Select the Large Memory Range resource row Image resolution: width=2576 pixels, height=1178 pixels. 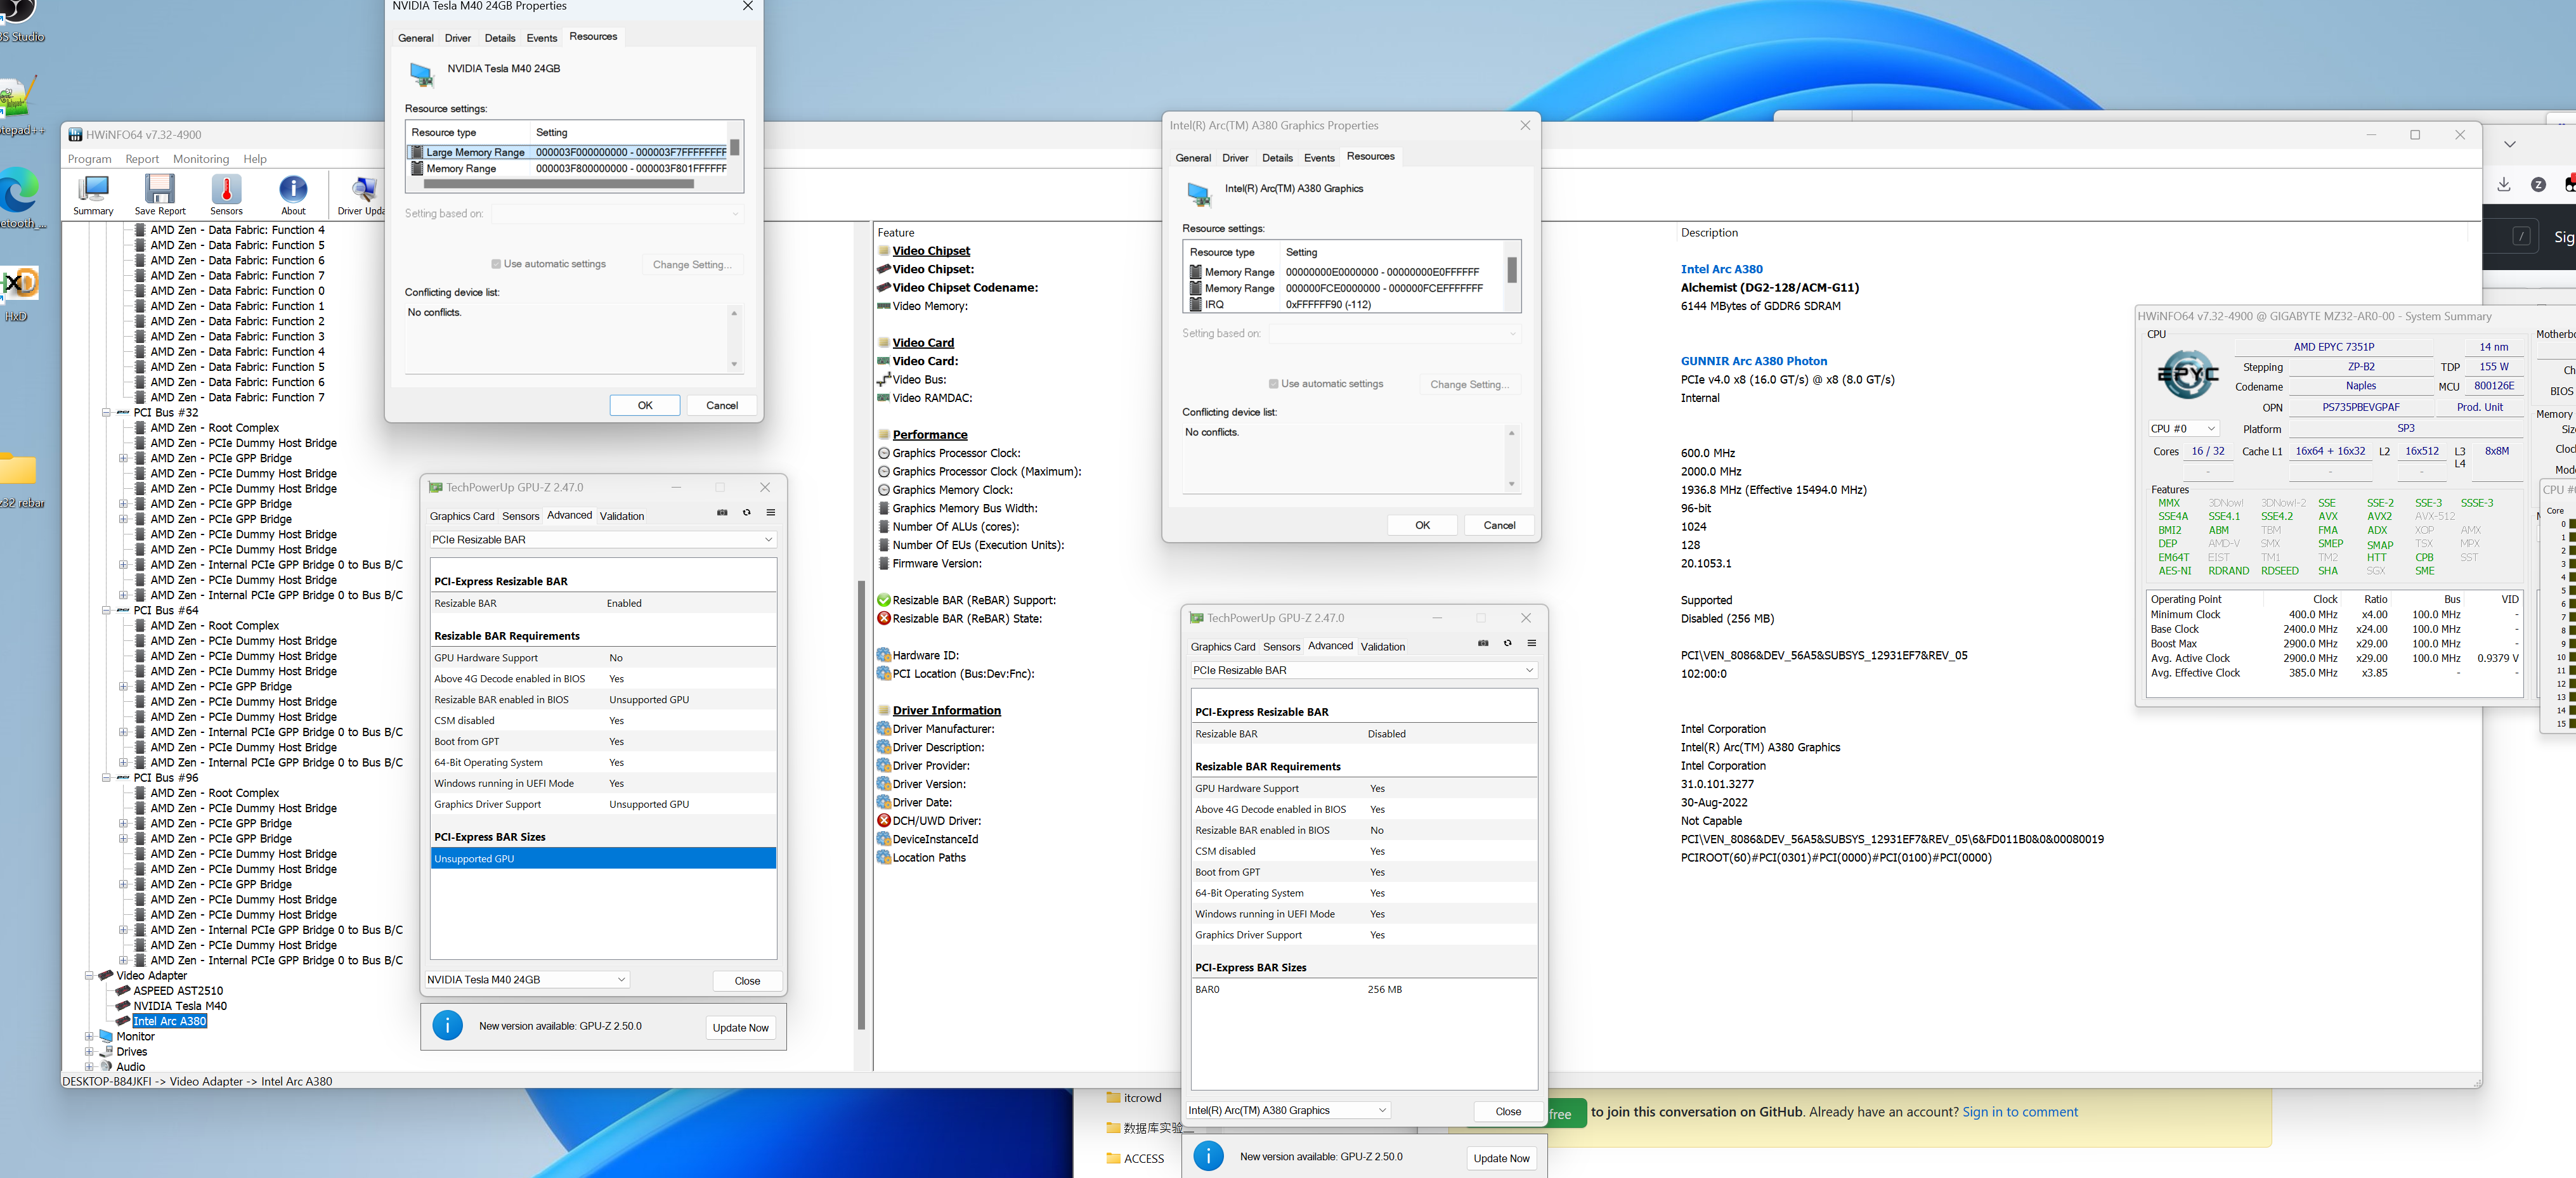coord(568,152)
